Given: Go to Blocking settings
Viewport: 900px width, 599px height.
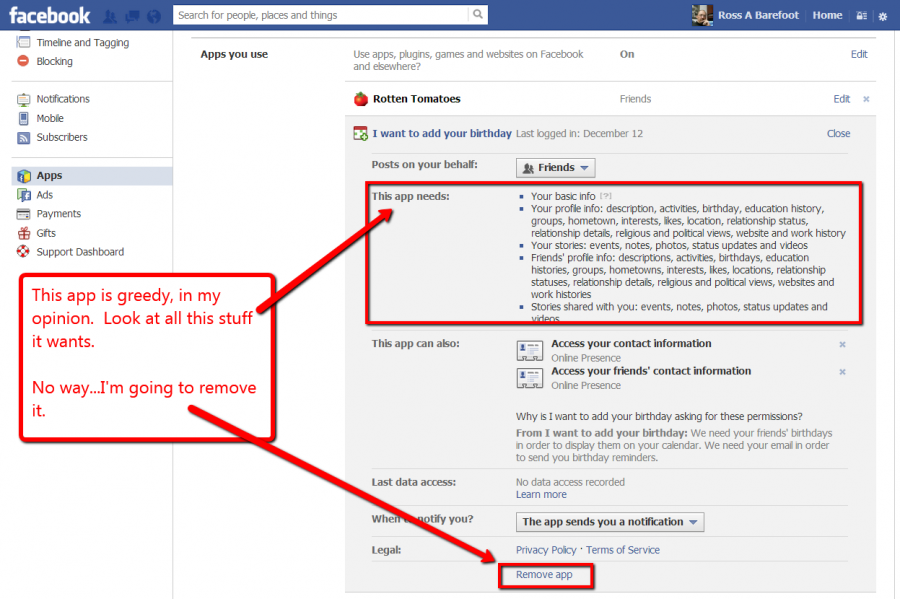Looking at the screenshot, I should point(55,61).
